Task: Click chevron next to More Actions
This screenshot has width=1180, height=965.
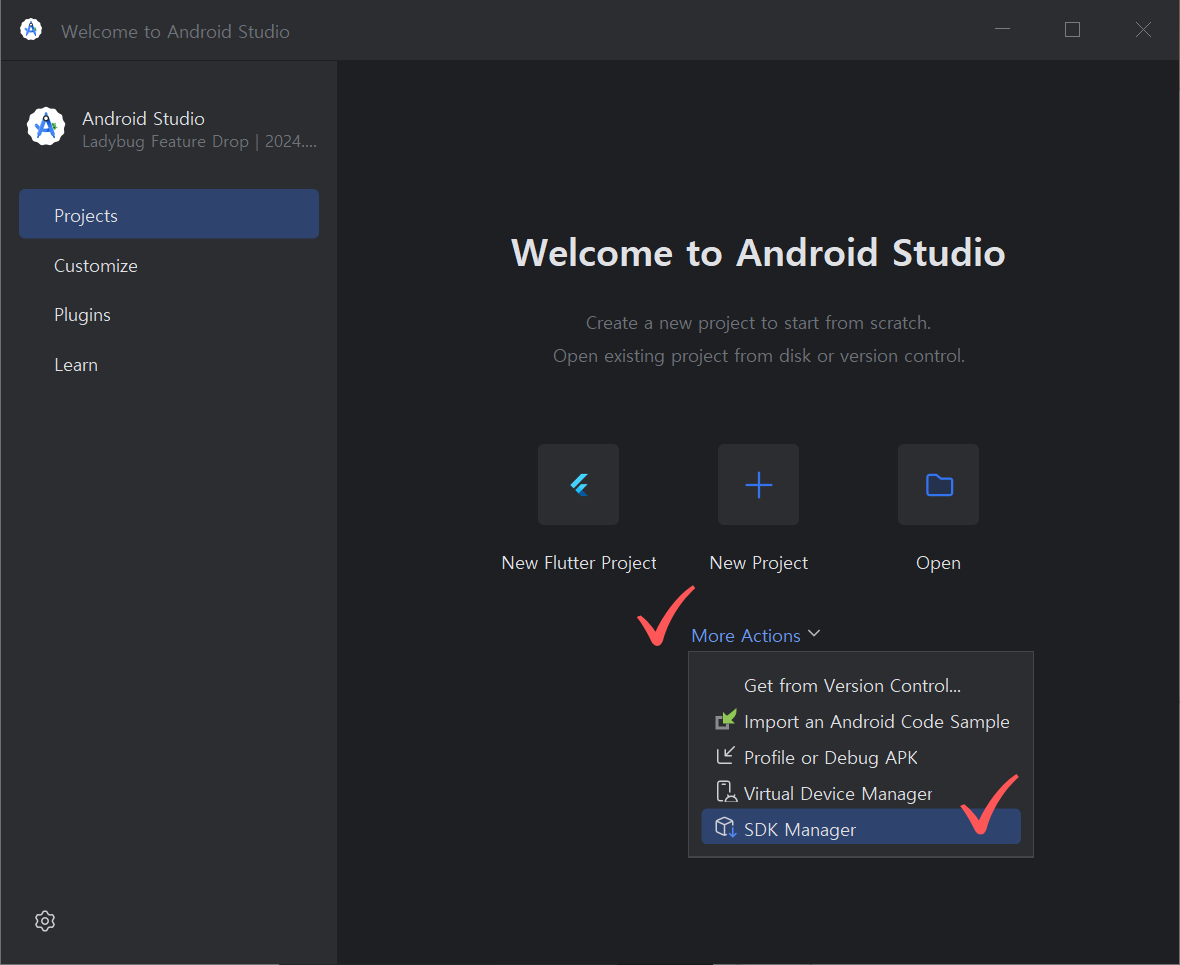Action: point(814,634)
